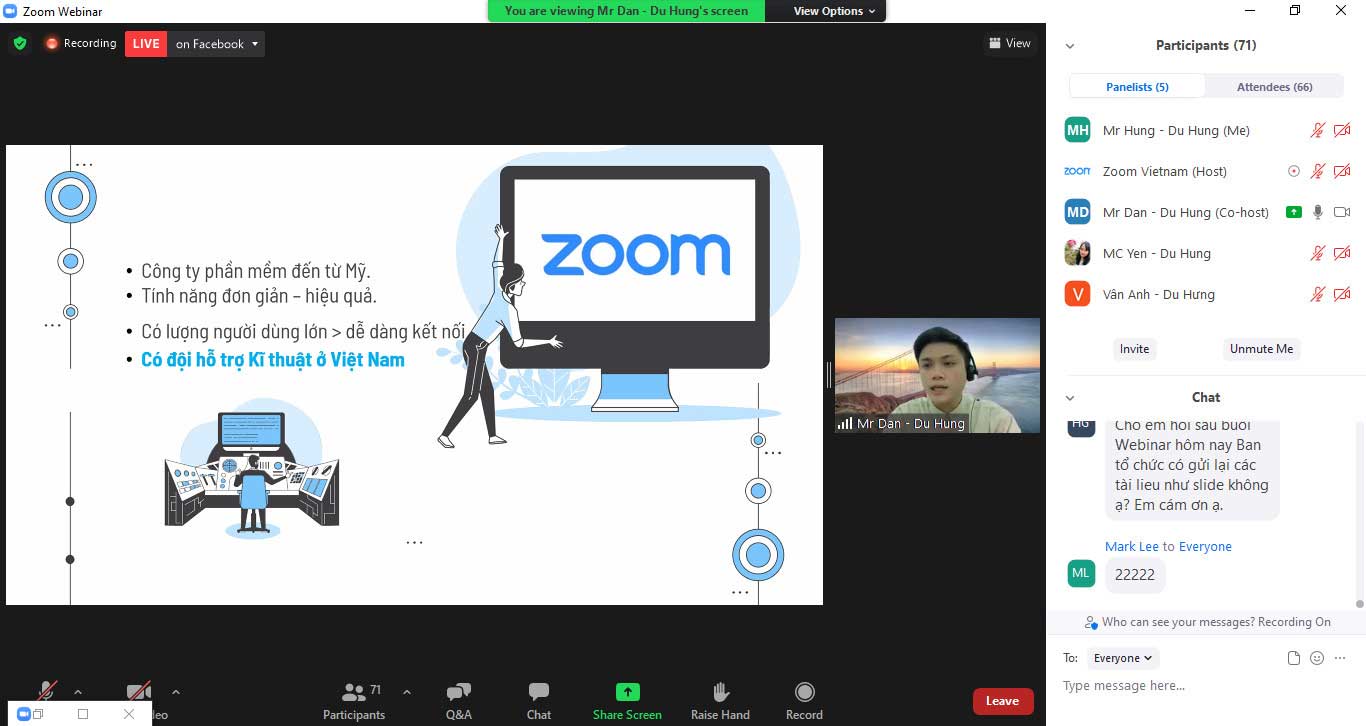
Task: Click the red LIVE on Facebook indicator
Action: point(145,43)
